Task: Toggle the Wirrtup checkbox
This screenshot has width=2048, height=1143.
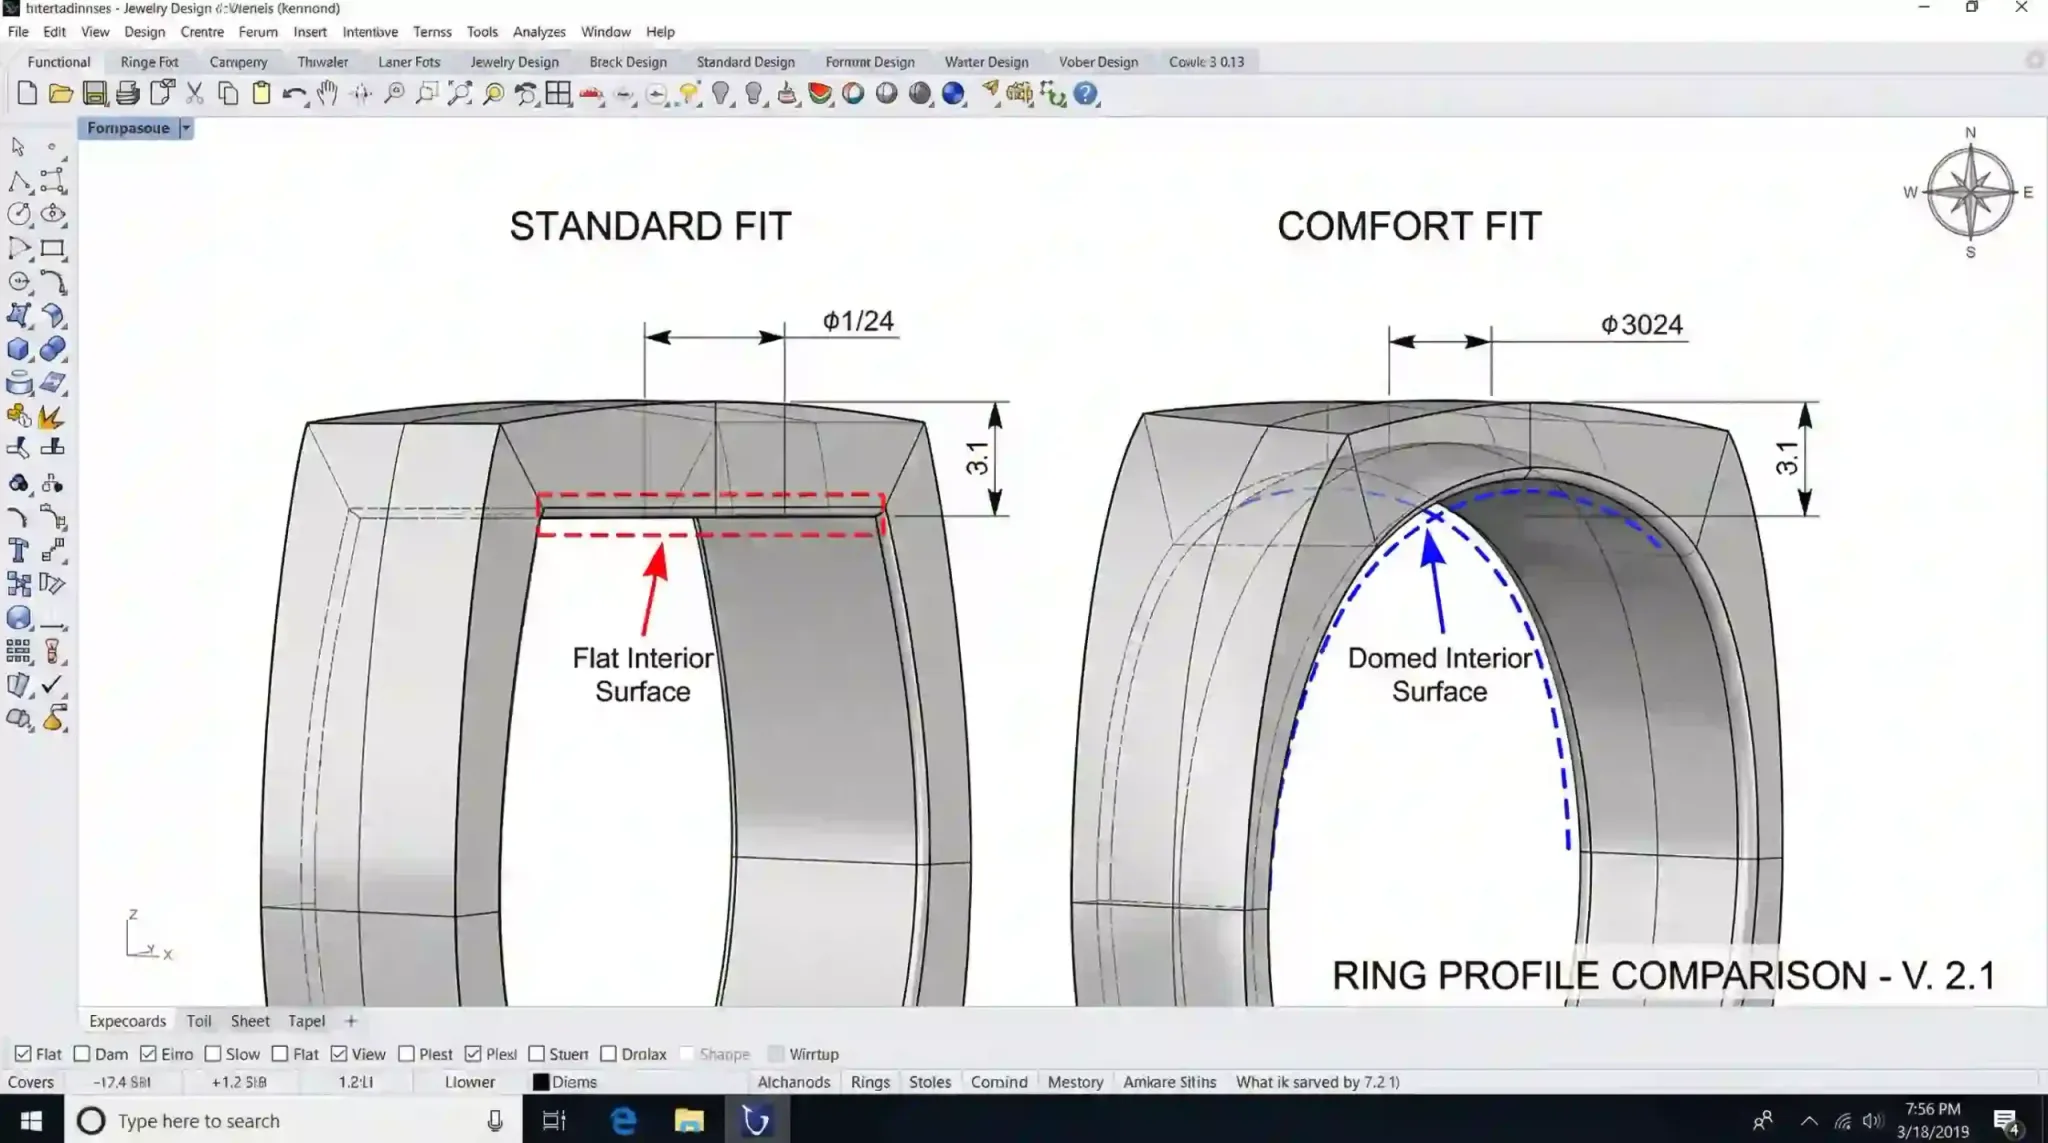Action: tap(776, 1054)
